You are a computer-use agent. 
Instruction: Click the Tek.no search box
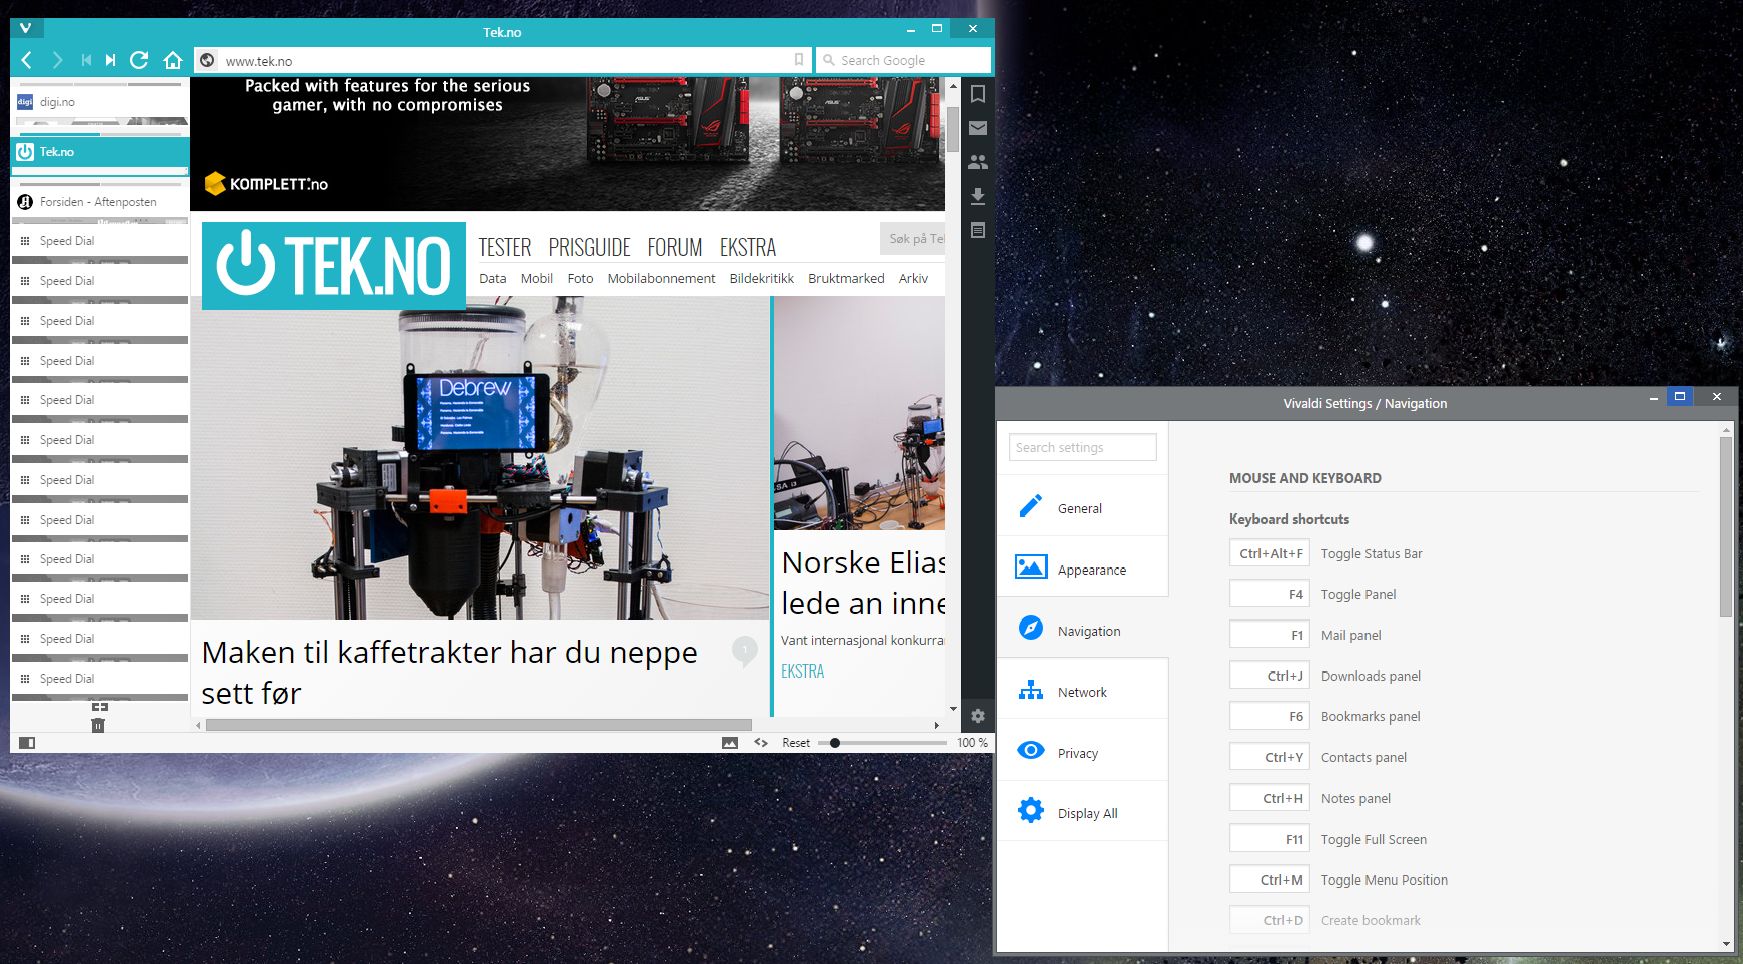(x=912, y=239)
